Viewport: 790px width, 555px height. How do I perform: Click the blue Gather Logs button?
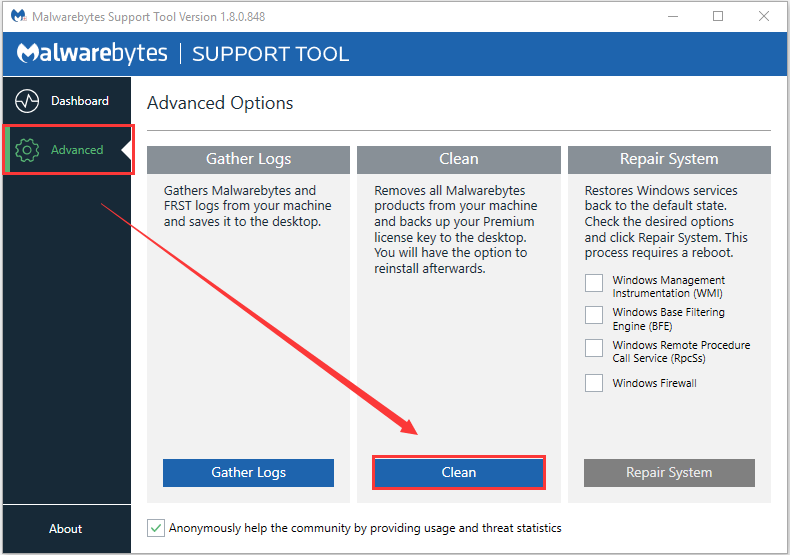click(x=248, y=472)
